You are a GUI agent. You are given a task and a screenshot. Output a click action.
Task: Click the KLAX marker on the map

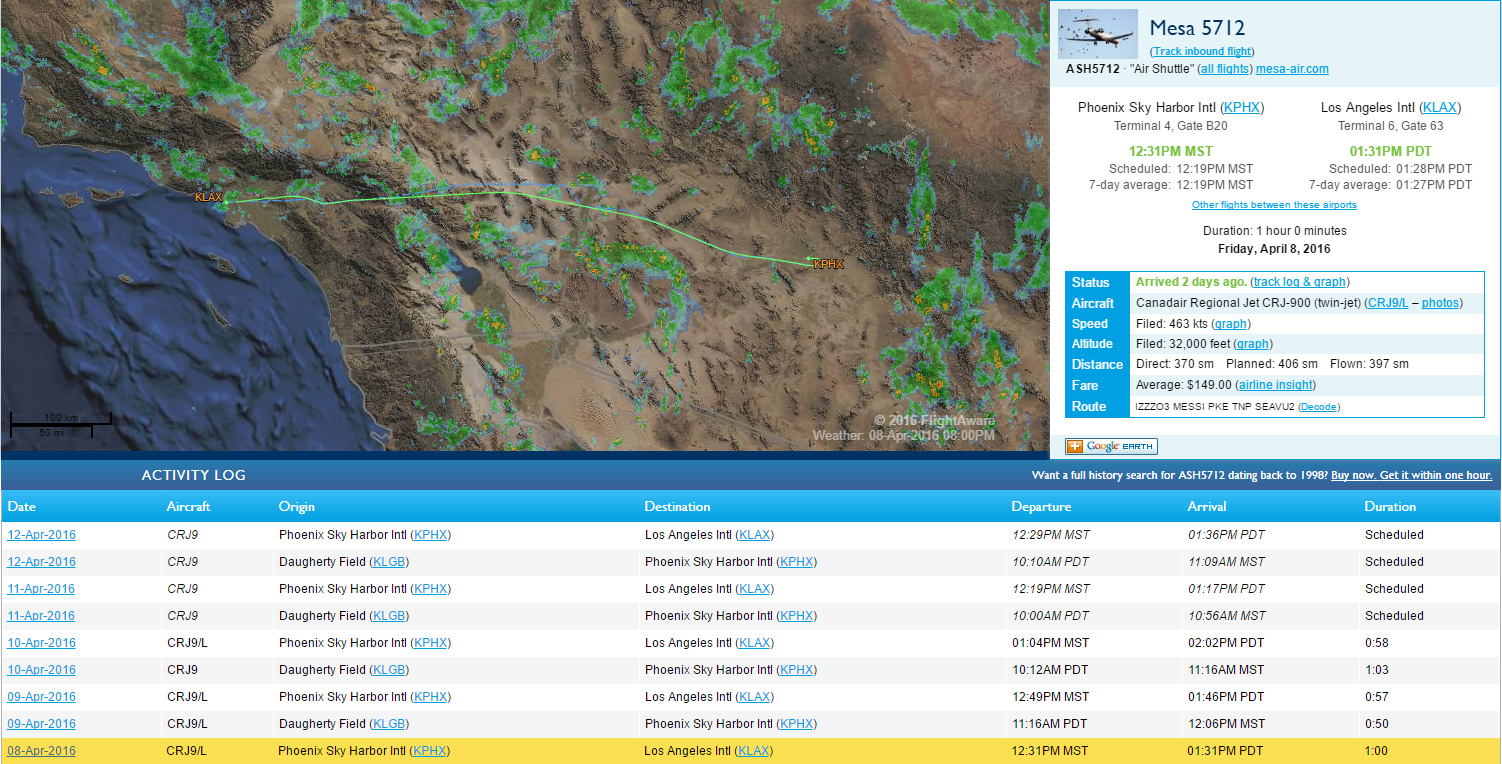tap(209, 198)
